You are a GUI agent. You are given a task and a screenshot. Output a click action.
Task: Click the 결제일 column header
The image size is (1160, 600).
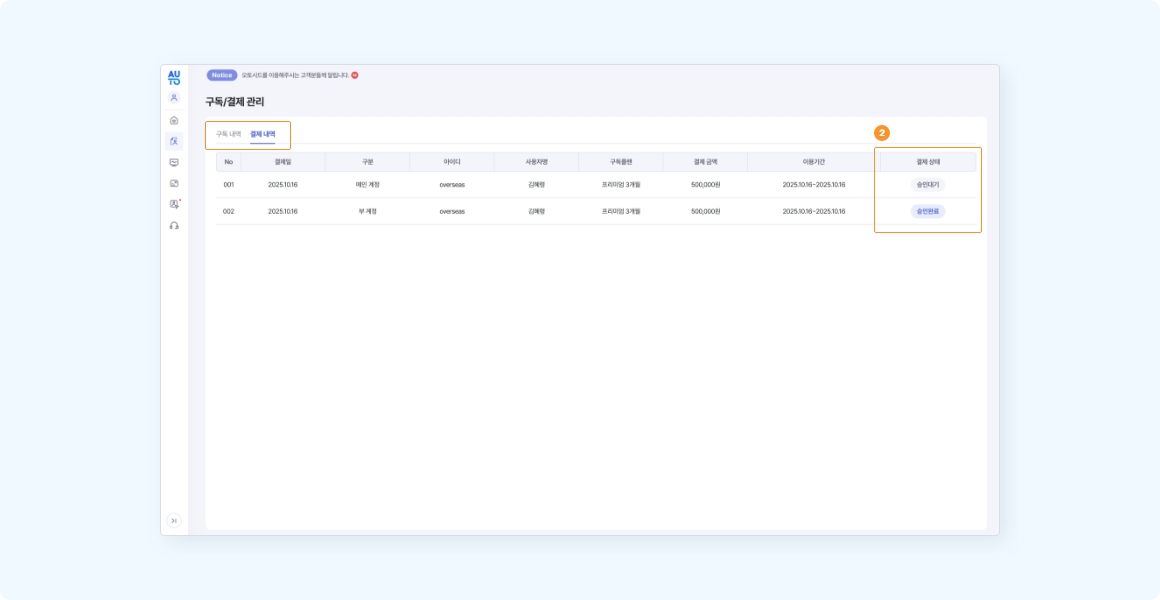pyautogui.click(x=283, y=162)
